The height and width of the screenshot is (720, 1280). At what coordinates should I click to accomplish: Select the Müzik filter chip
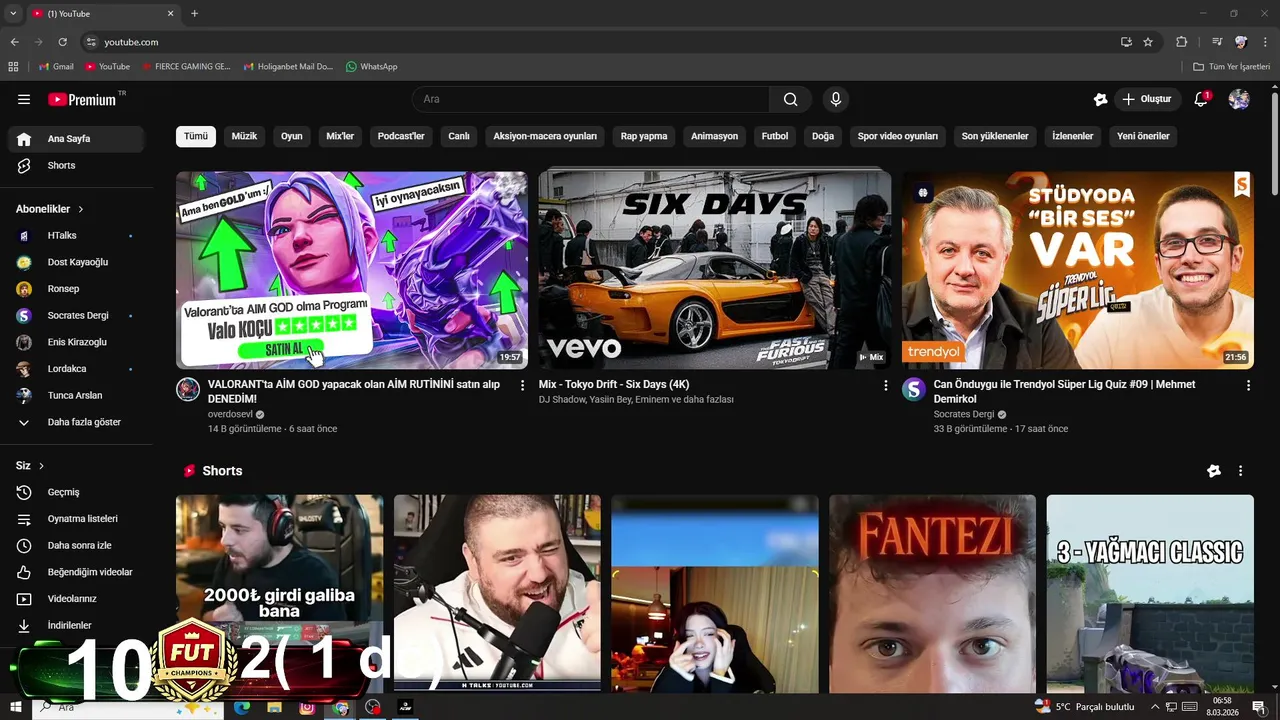244,136
